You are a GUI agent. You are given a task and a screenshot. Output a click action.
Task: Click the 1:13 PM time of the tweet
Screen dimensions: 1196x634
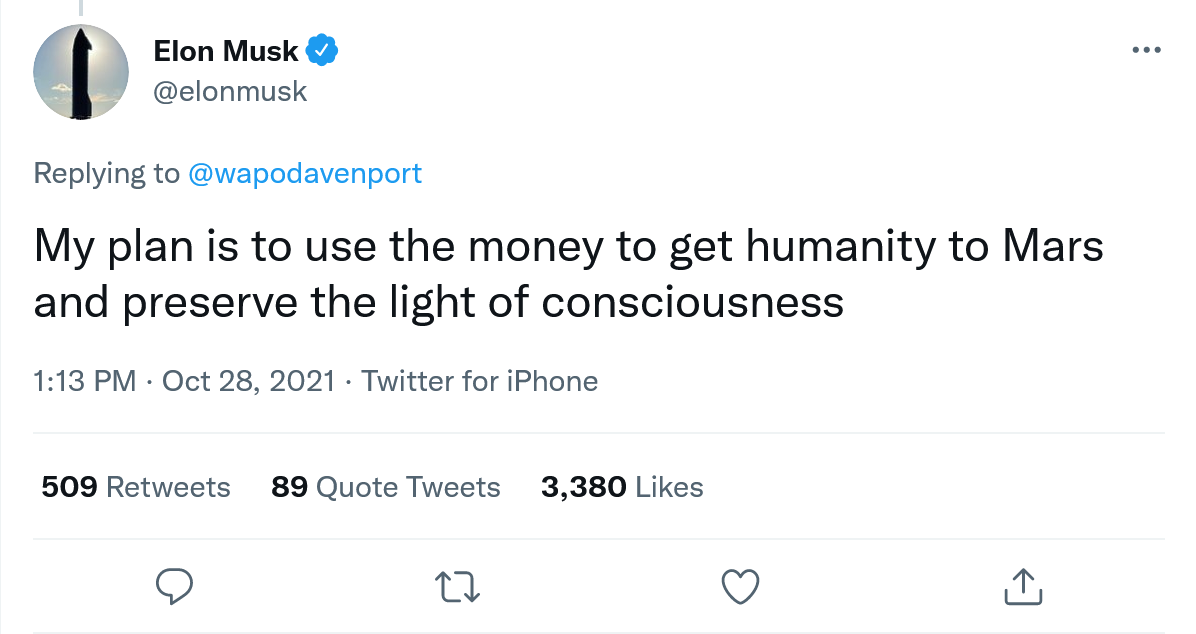coord(84,381)
